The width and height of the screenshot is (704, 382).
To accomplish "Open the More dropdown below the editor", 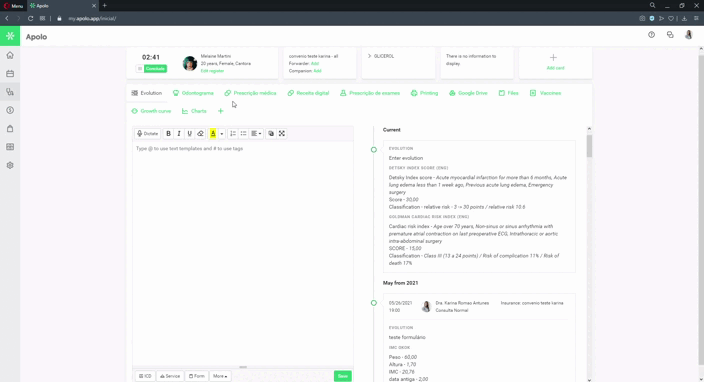I will (x=220, y=376).
